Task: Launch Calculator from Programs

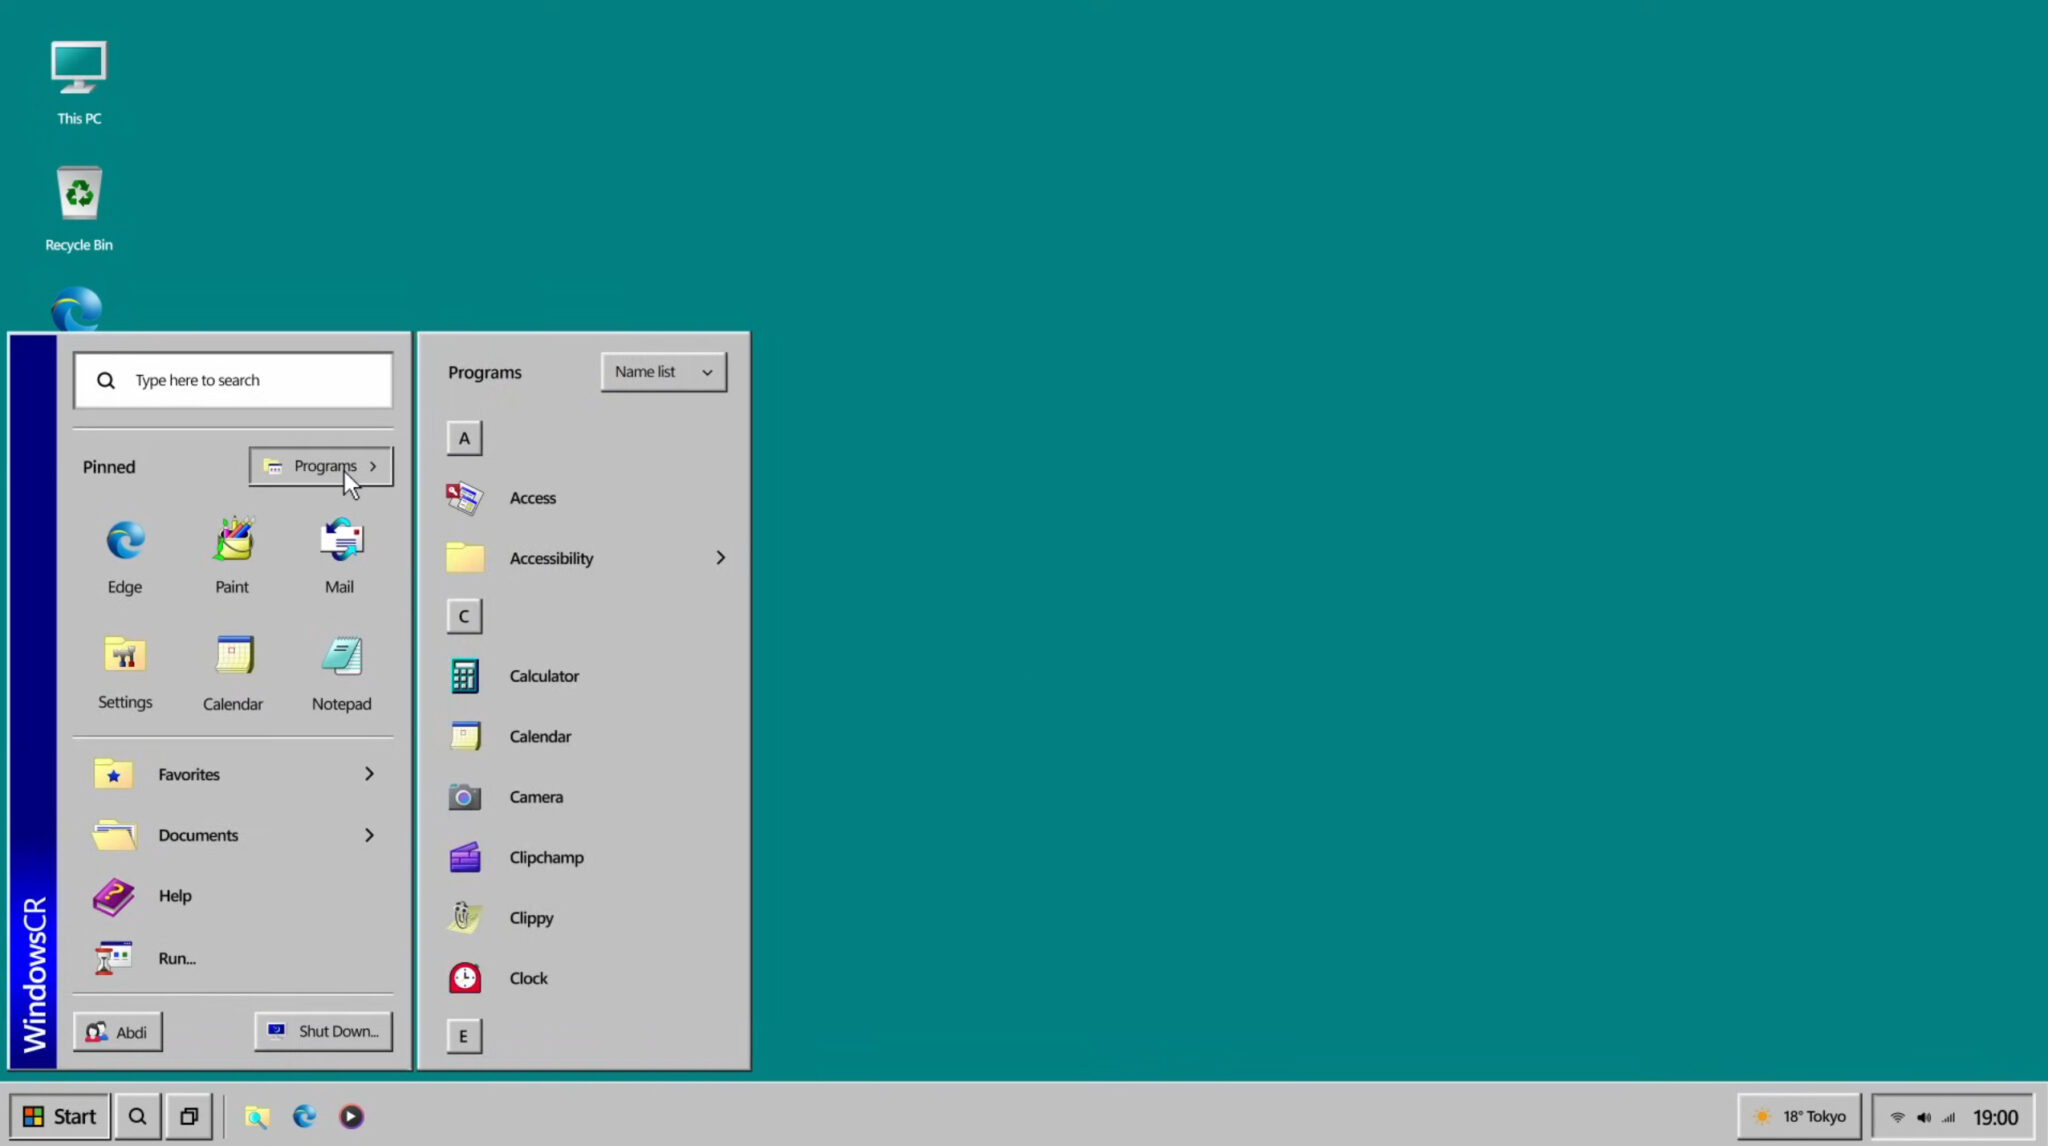Action: 544,675
